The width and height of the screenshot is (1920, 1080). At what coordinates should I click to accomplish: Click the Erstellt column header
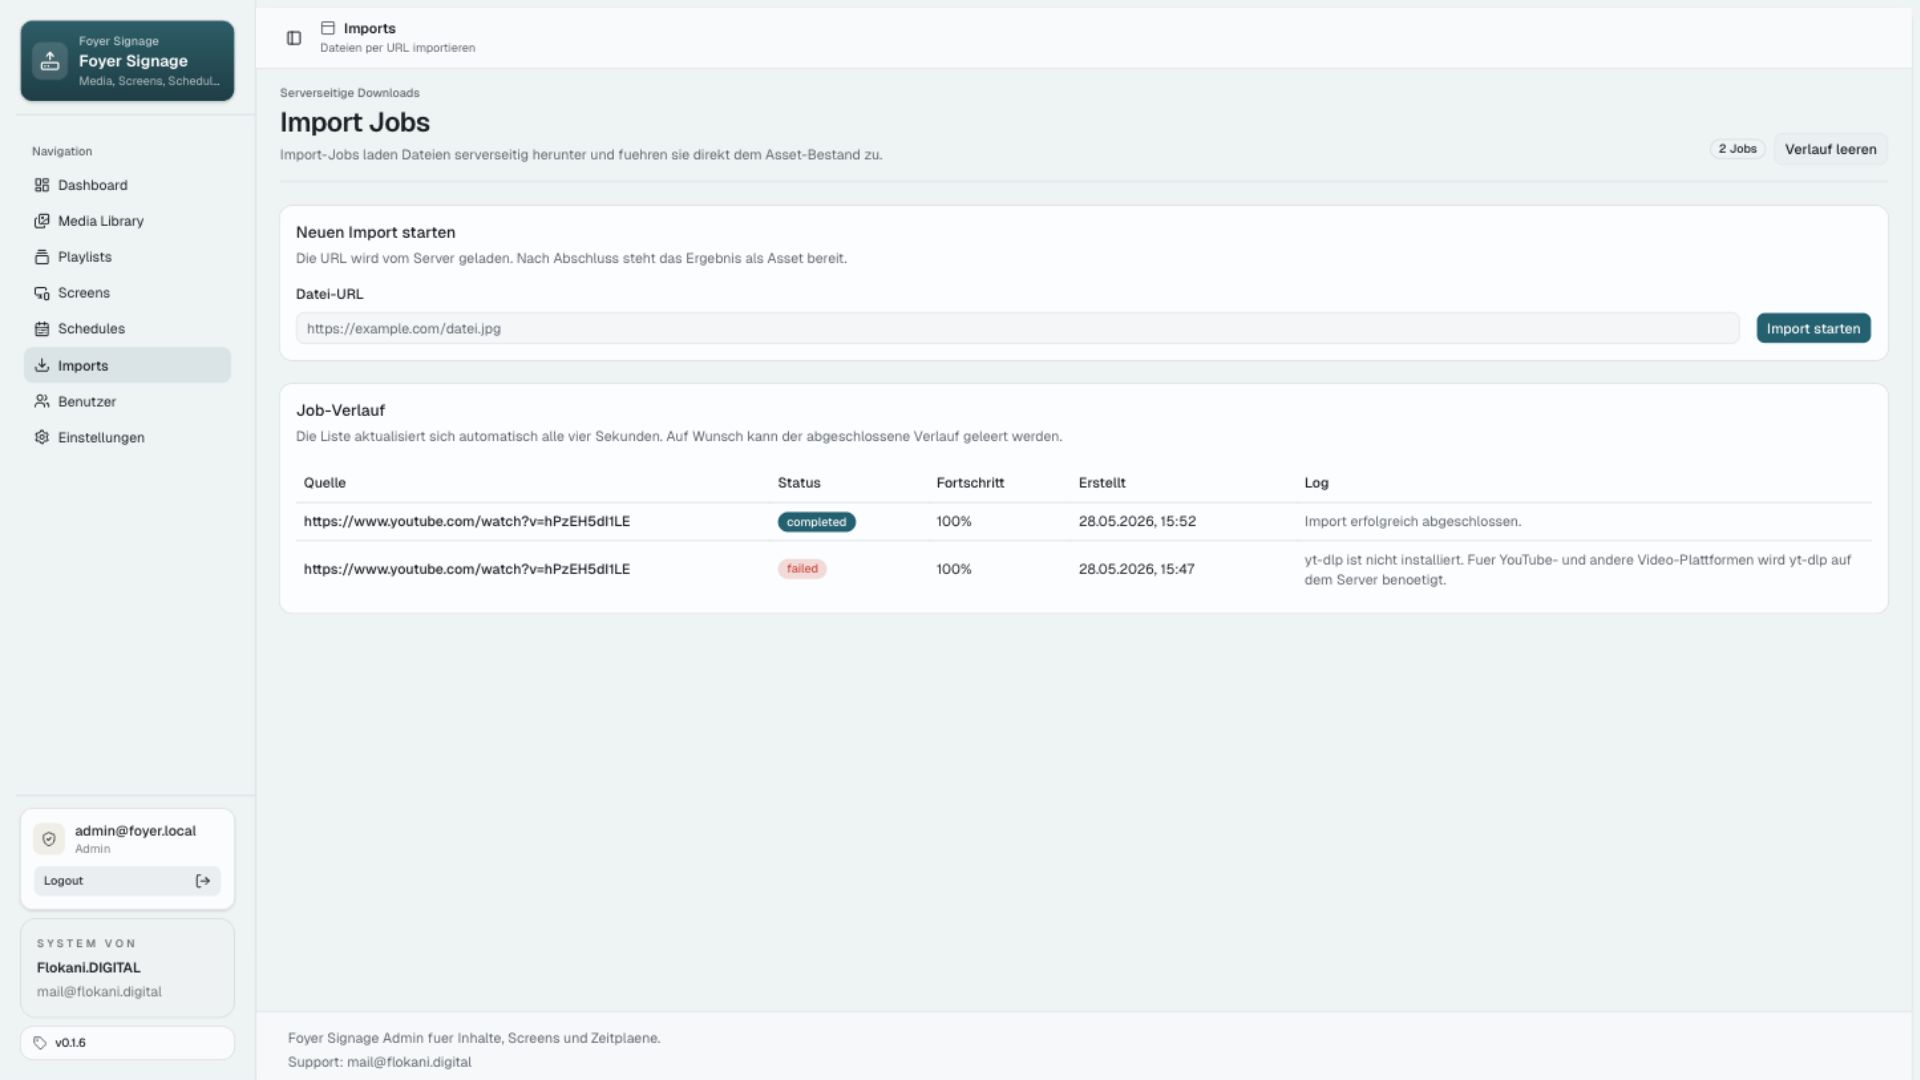[1102, 483]
